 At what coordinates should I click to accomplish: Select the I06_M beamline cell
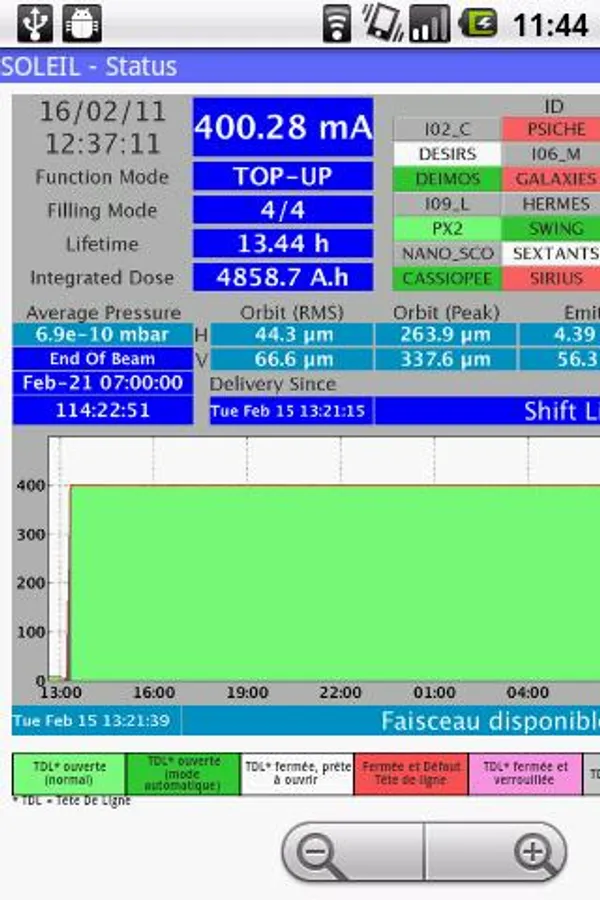[552, 154]
